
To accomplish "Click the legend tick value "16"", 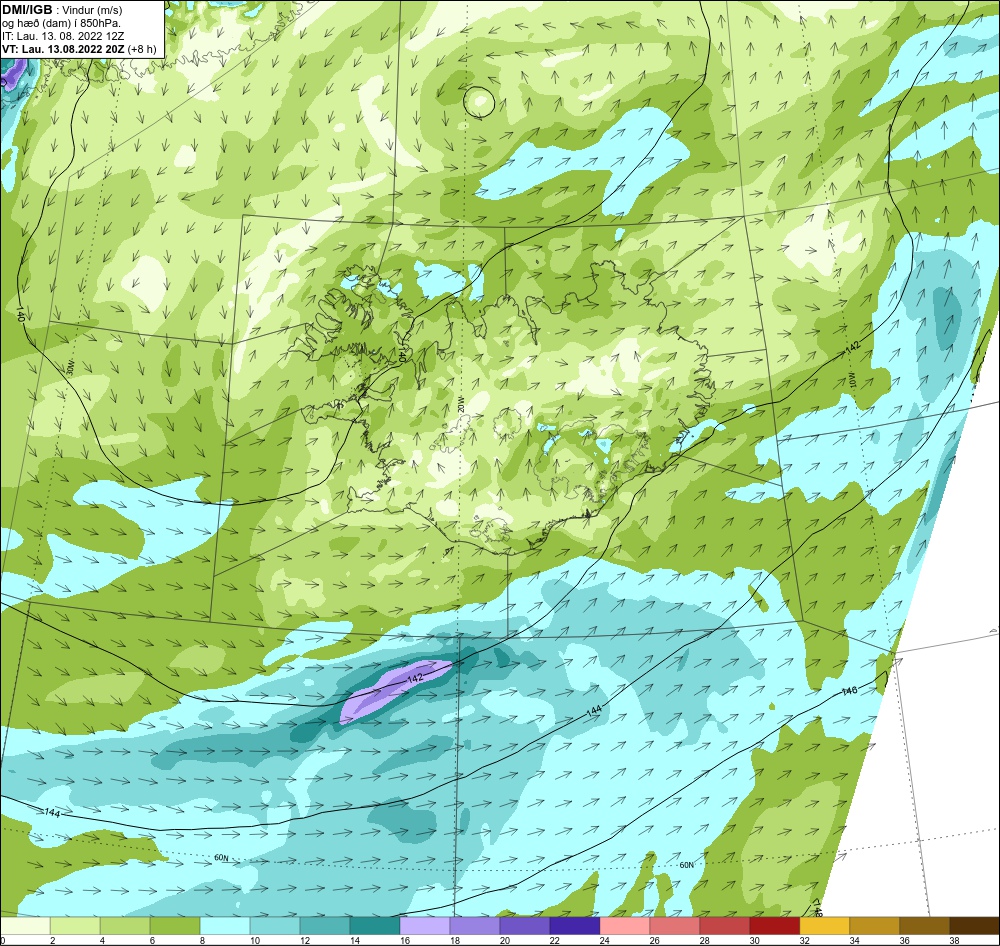I will 404,940.
